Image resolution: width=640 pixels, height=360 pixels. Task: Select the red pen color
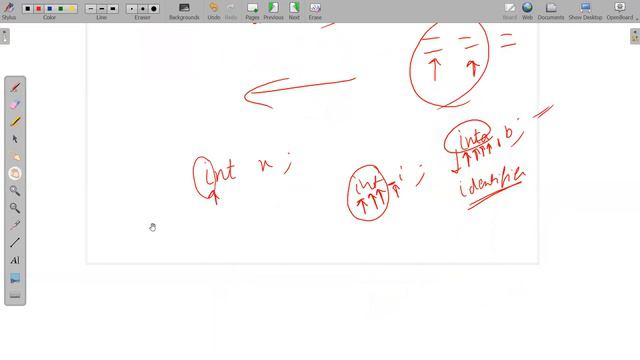click(39, 9)
